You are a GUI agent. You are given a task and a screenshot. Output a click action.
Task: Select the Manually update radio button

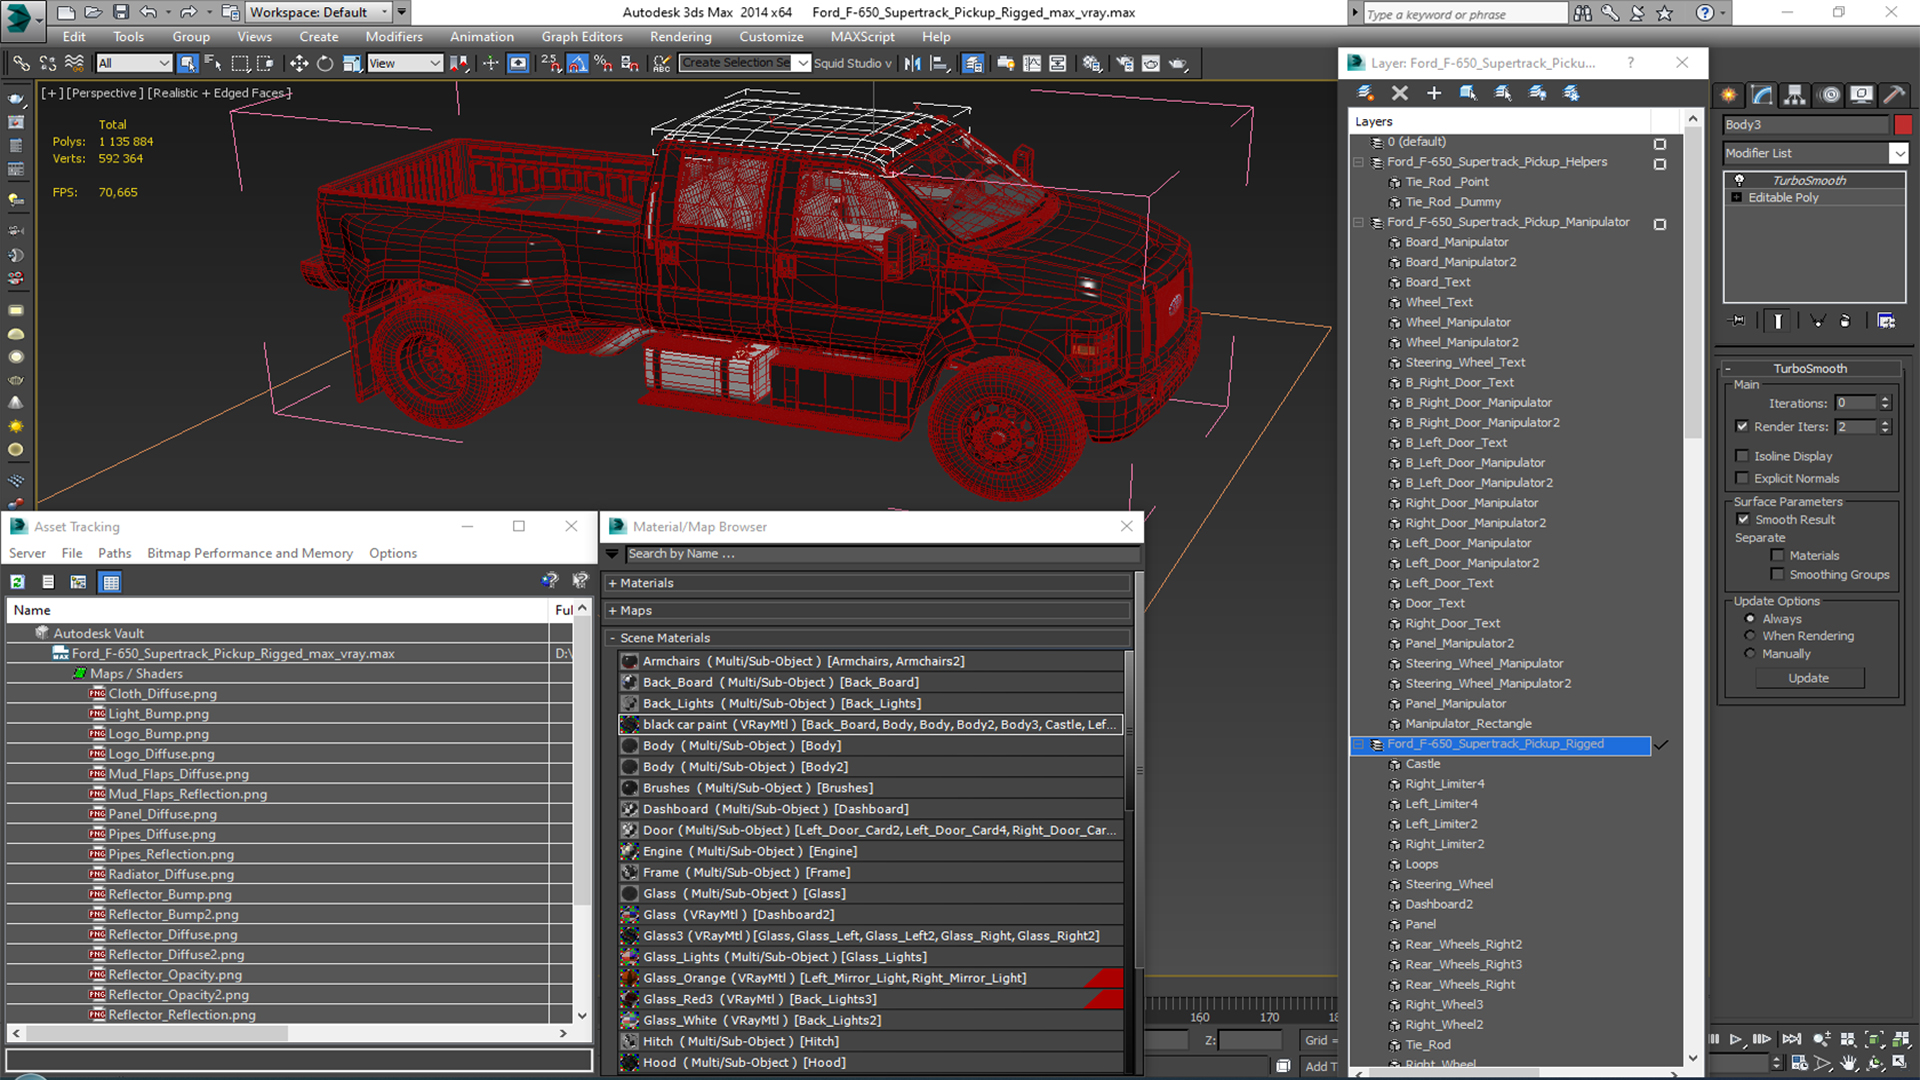[x=1750, y=654]
